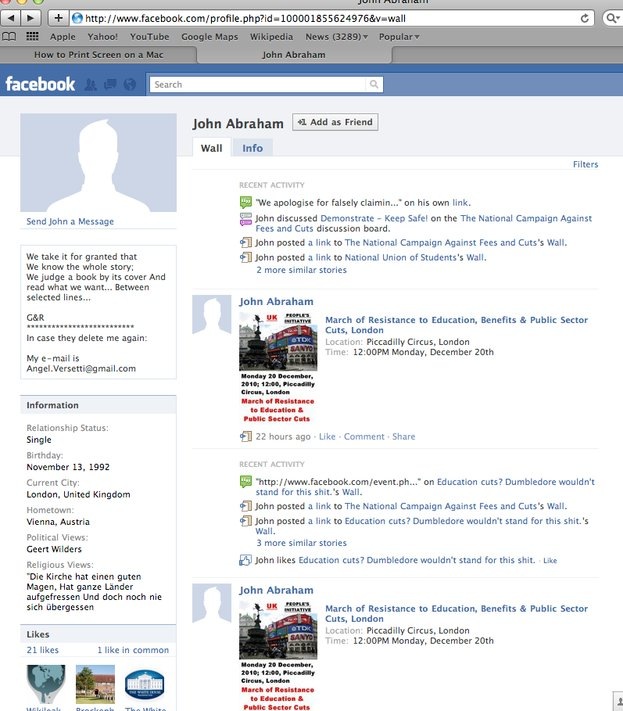623x711 pixels.
Task: Click the Send John a Message link
Action: [70, 221]
